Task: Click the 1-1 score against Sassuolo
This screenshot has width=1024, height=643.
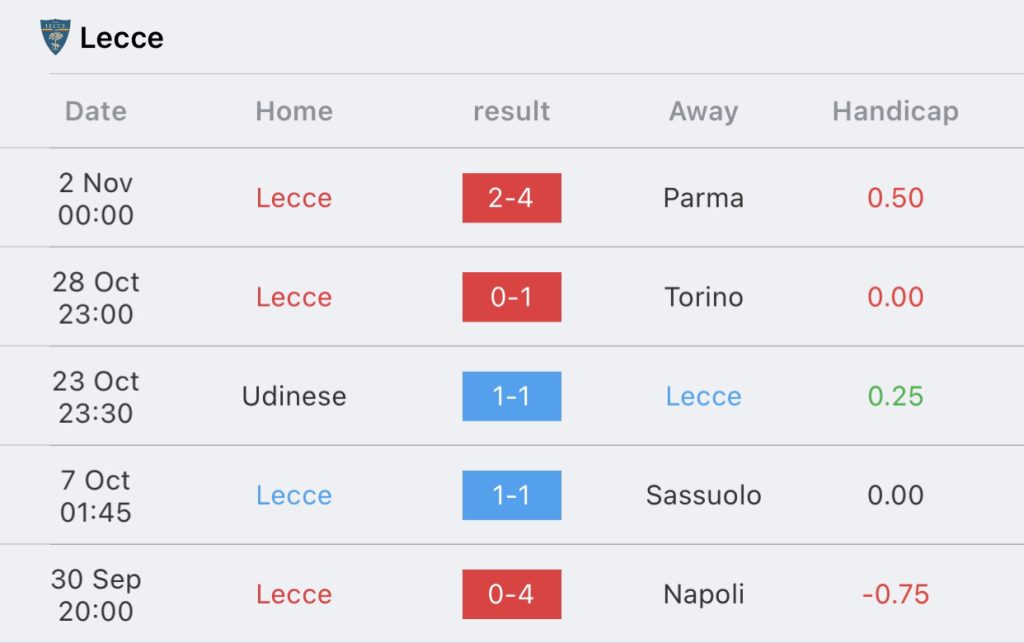Action: (511, 495)
